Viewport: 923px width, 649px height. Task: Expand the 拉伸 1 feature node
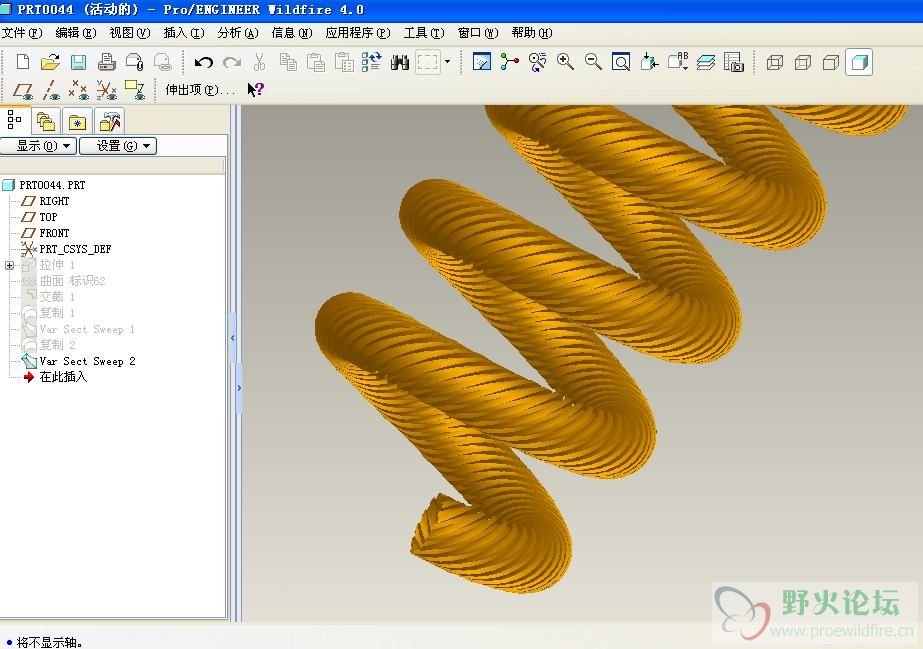click(9, 265)
